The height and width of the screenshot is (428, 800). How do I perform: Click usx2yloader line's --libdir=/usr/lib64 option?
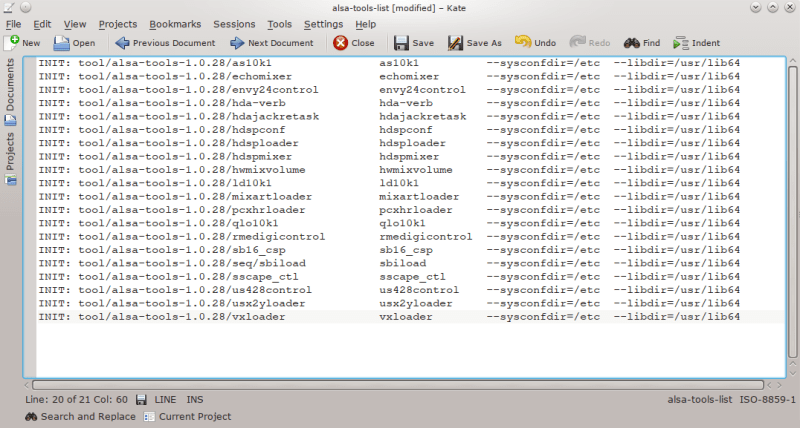[x=677, y=303]
